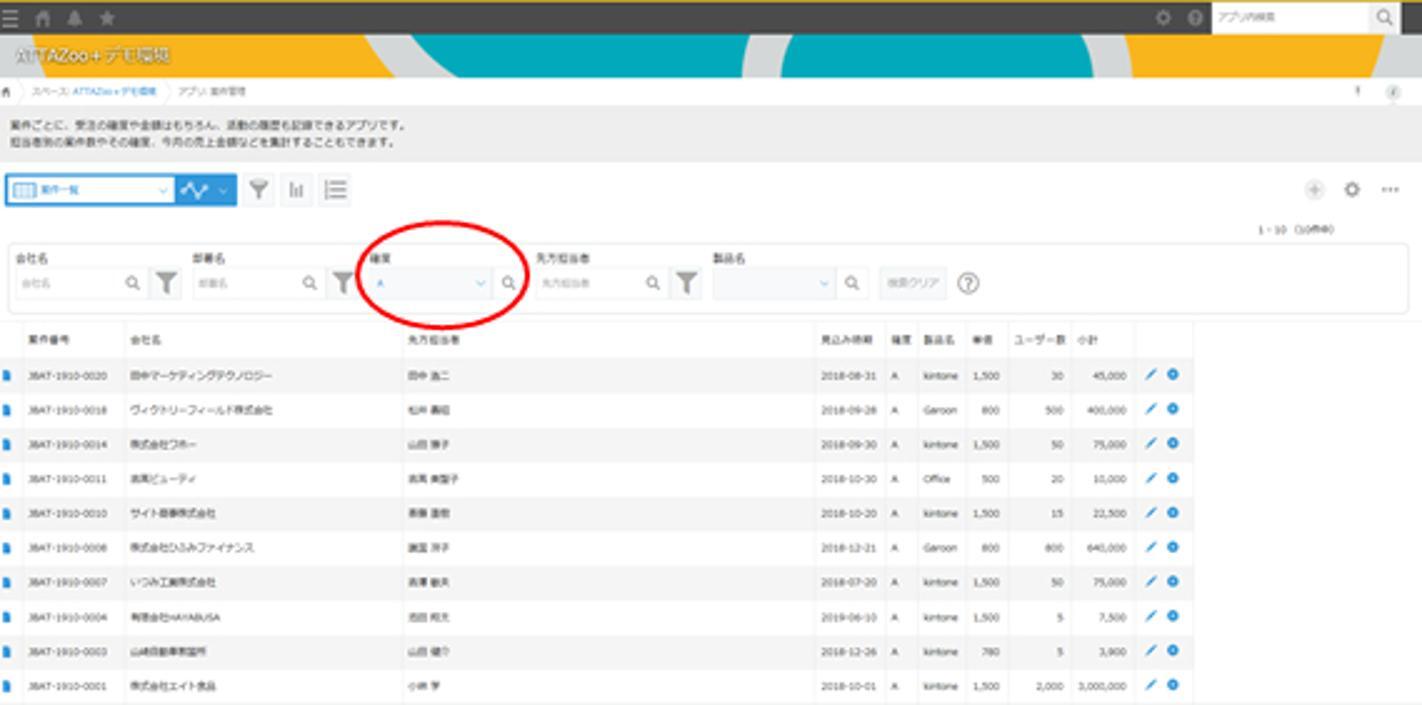Click the funnel button beside '先方担当者' search
The height and width of the screenshot is (705, 1422).
[x=686, y=283]
